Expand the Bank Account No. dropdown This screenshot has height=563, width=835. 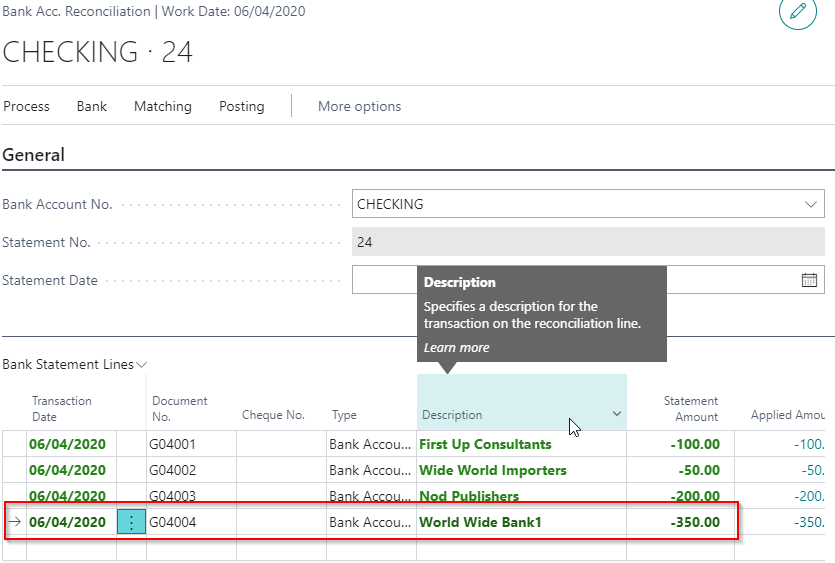click(x=809, y=204)
